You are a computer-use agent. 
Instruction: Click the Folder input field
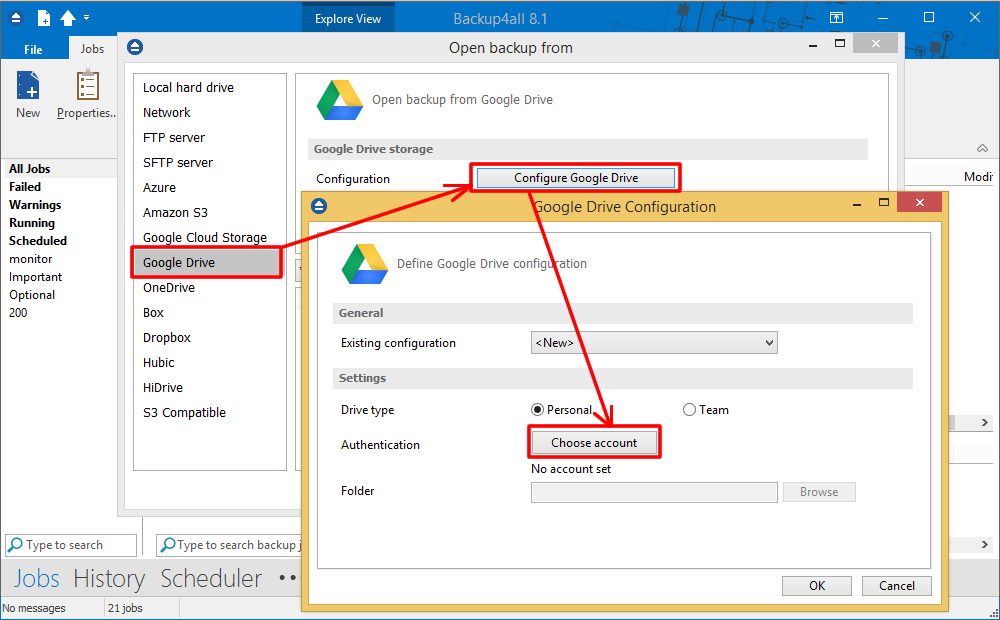tap(654, 491)
